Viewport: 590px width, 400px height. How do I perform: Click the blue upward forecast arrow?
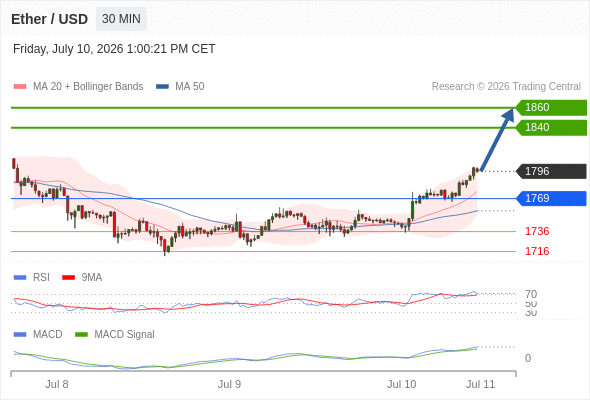497,140
